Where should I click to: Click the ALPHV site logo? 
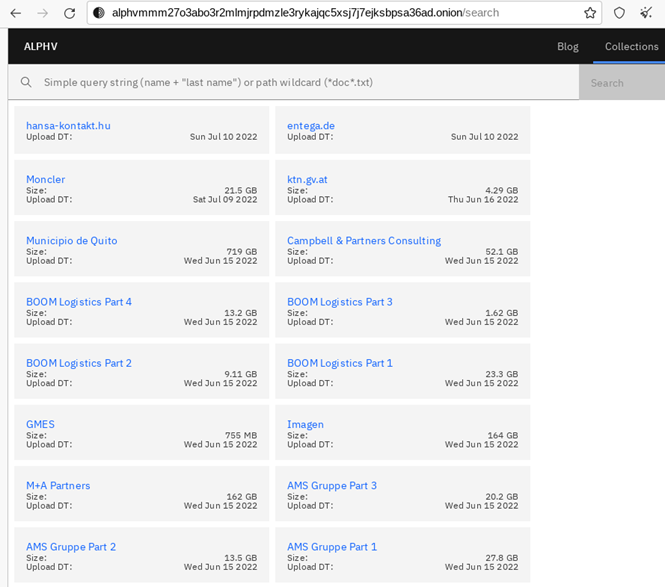41,46
